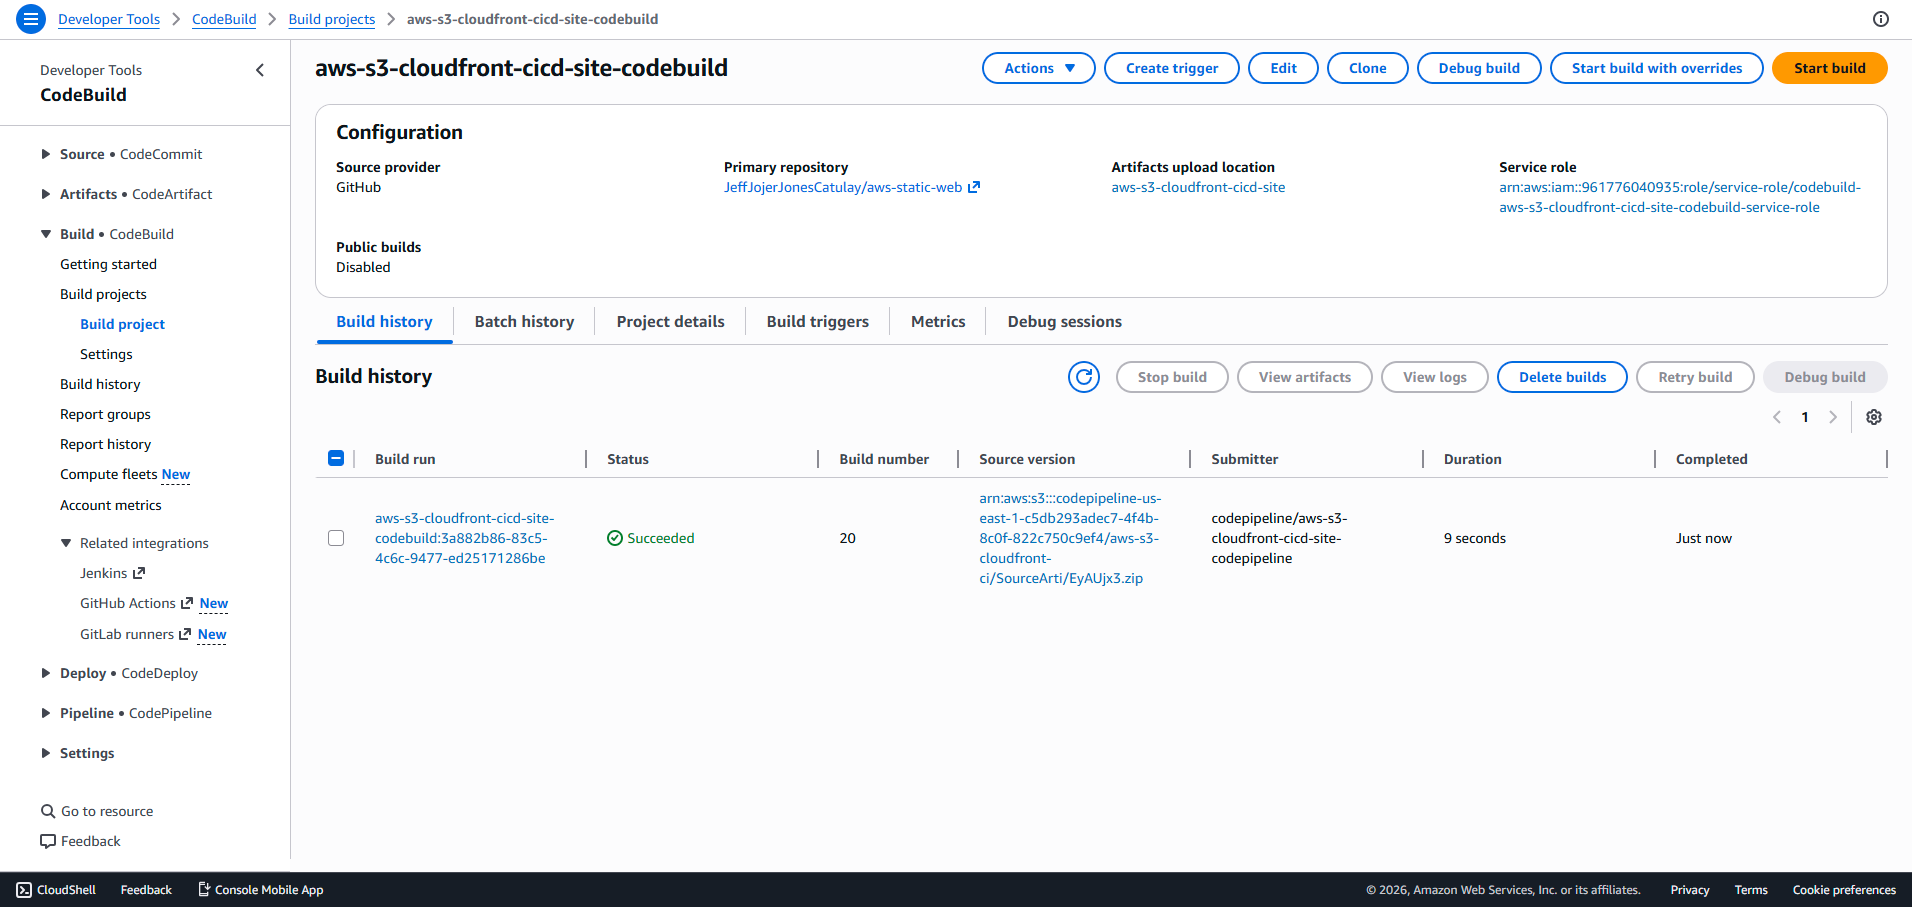Switch to the Batch history tab
Viewport: 1912px width, 907px height.
point(524,322)
